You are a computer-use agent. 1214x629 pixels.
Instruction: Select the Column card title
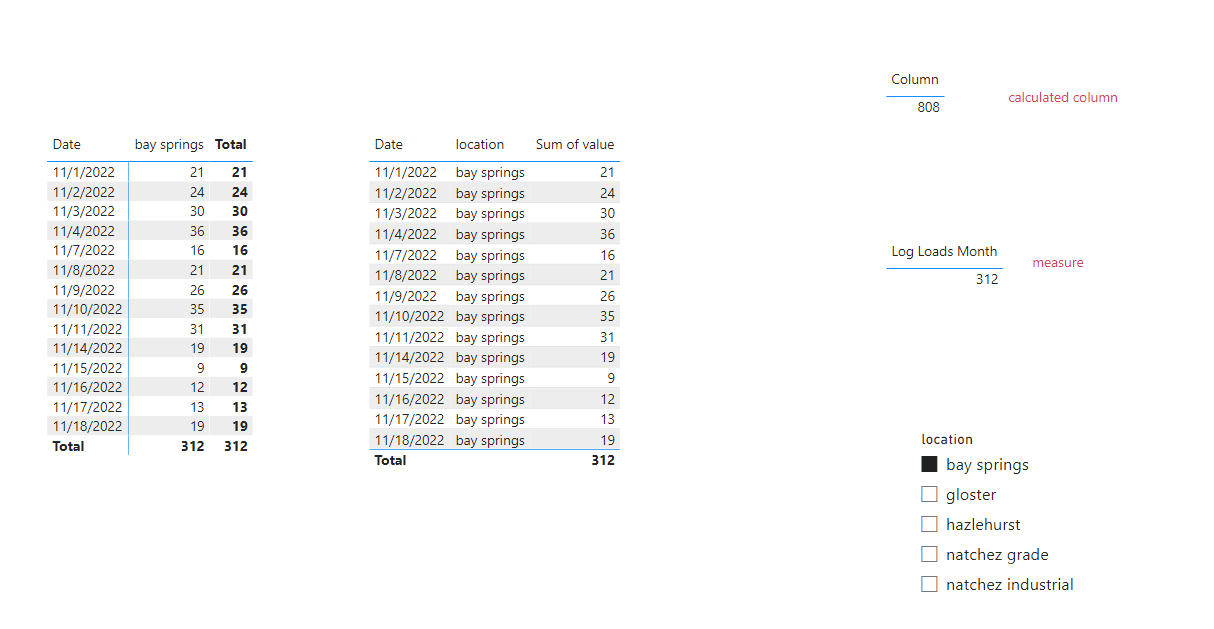[915, 79]
